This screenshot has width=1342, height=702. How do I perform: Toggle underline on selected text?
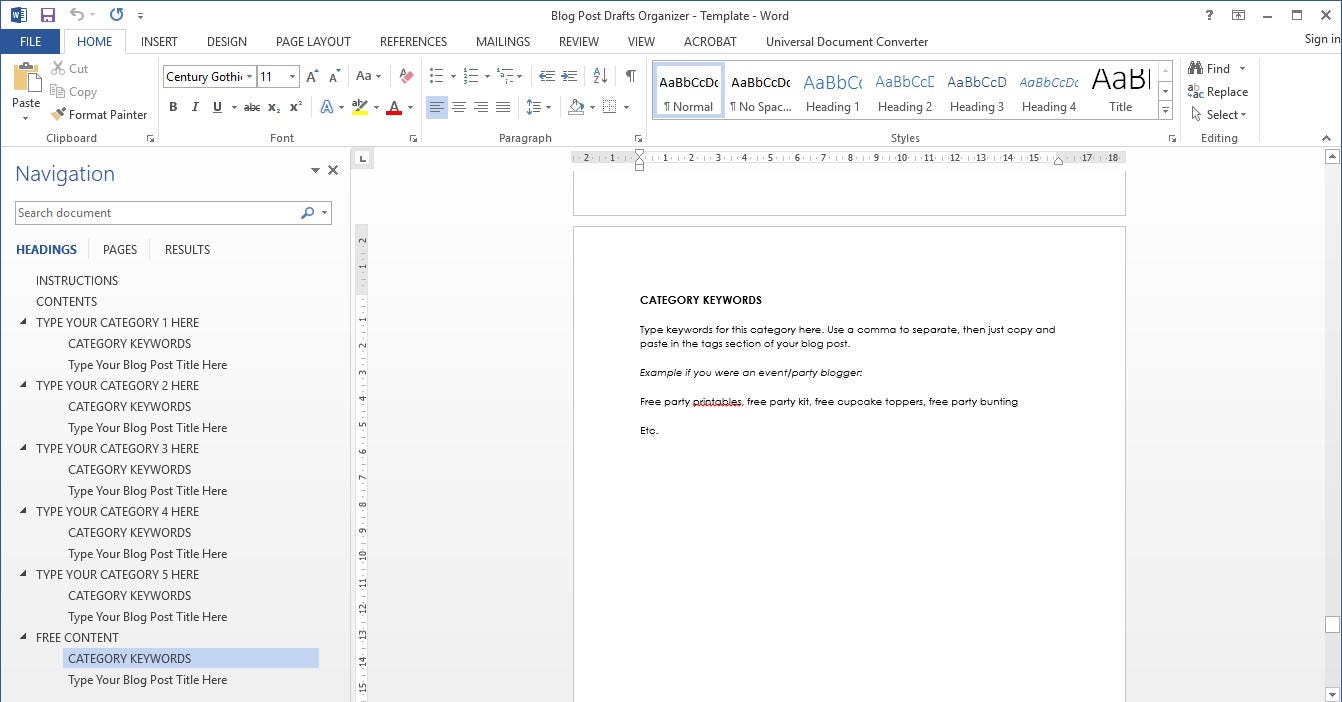coord(217,107)
